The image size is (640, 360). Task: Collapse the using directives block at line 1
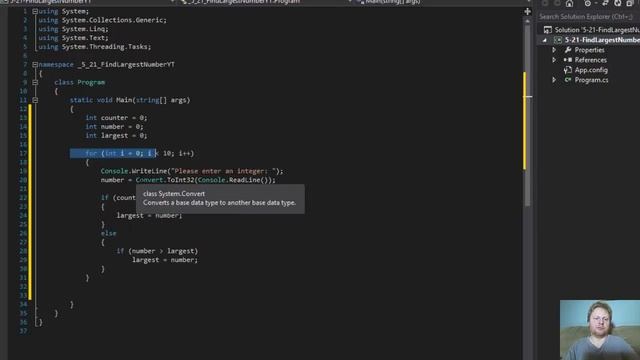coord(35,11)
